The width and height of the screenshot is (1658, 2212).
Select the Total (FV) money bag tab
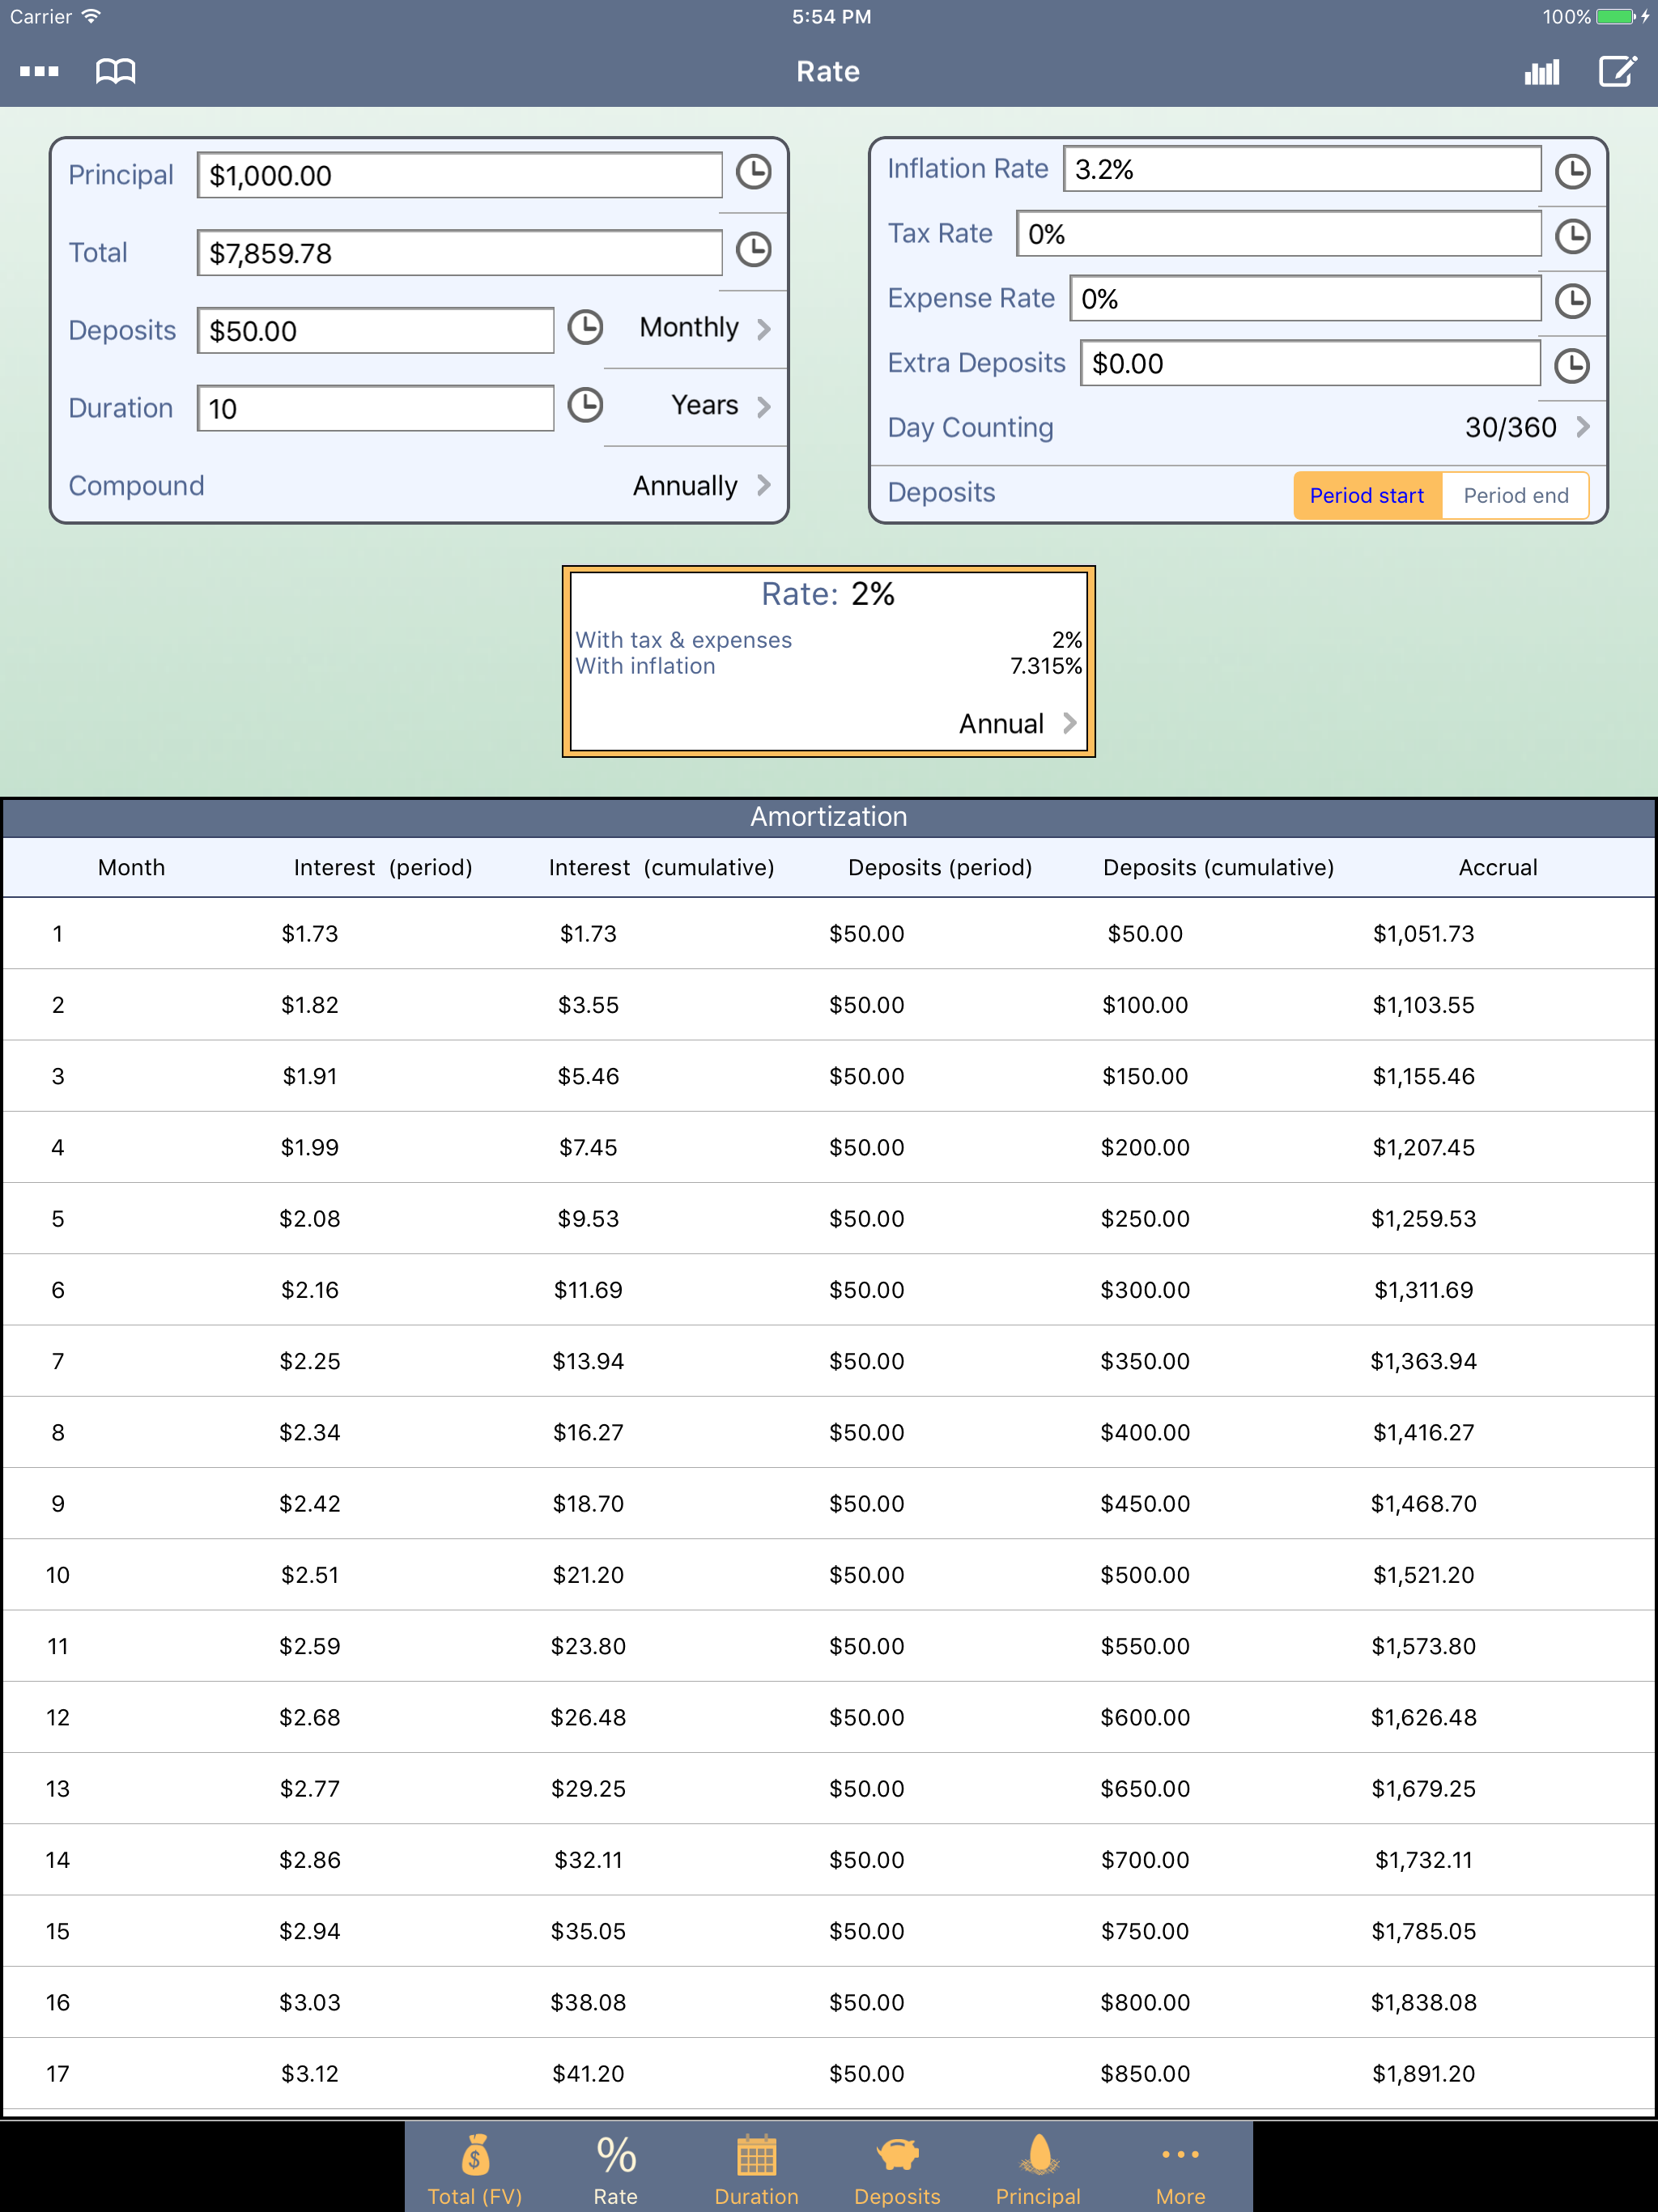tap(475, 2167)
